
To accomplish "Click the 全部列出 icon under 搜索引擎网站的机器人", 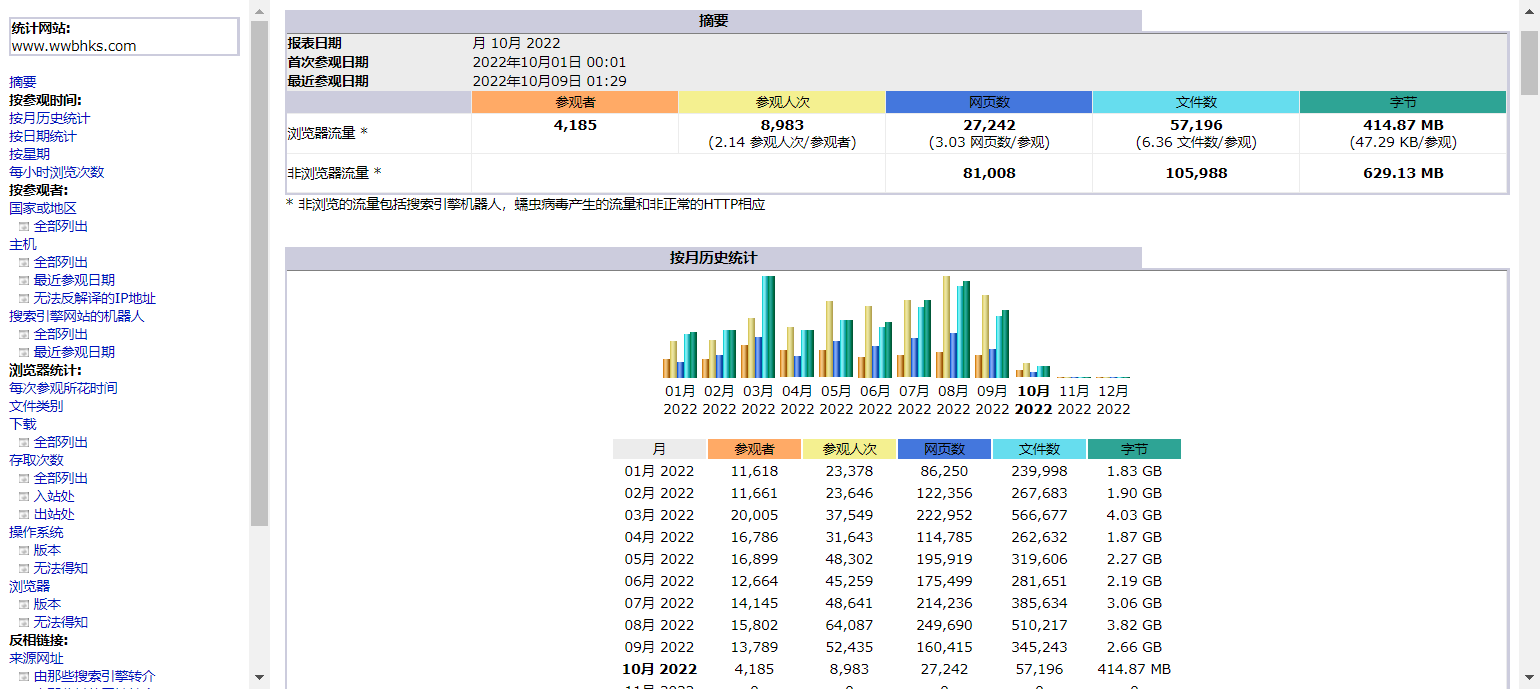I will [24, 334].
